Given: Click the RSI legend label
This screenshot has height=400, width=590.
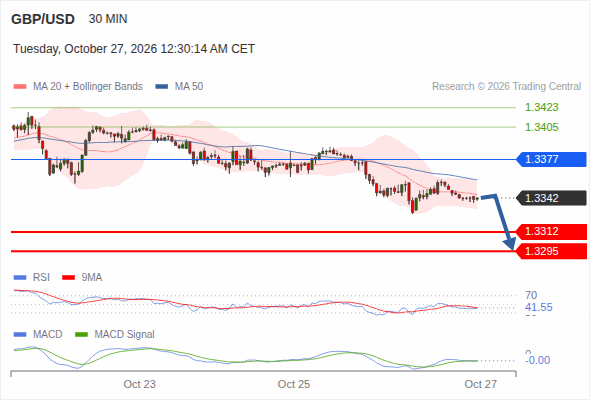Looking at the screenshot, I should coord(41,277).
